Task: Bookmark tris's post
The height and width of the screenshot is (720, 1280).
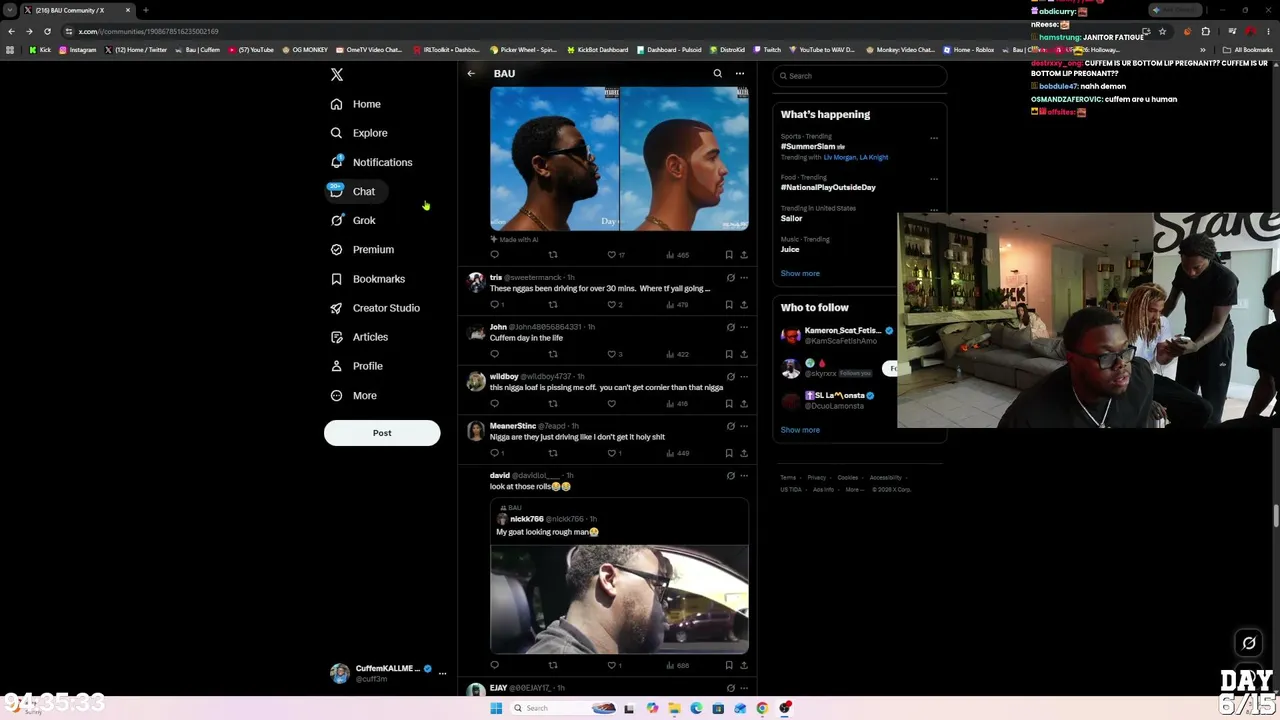Action: click(729, 304)
